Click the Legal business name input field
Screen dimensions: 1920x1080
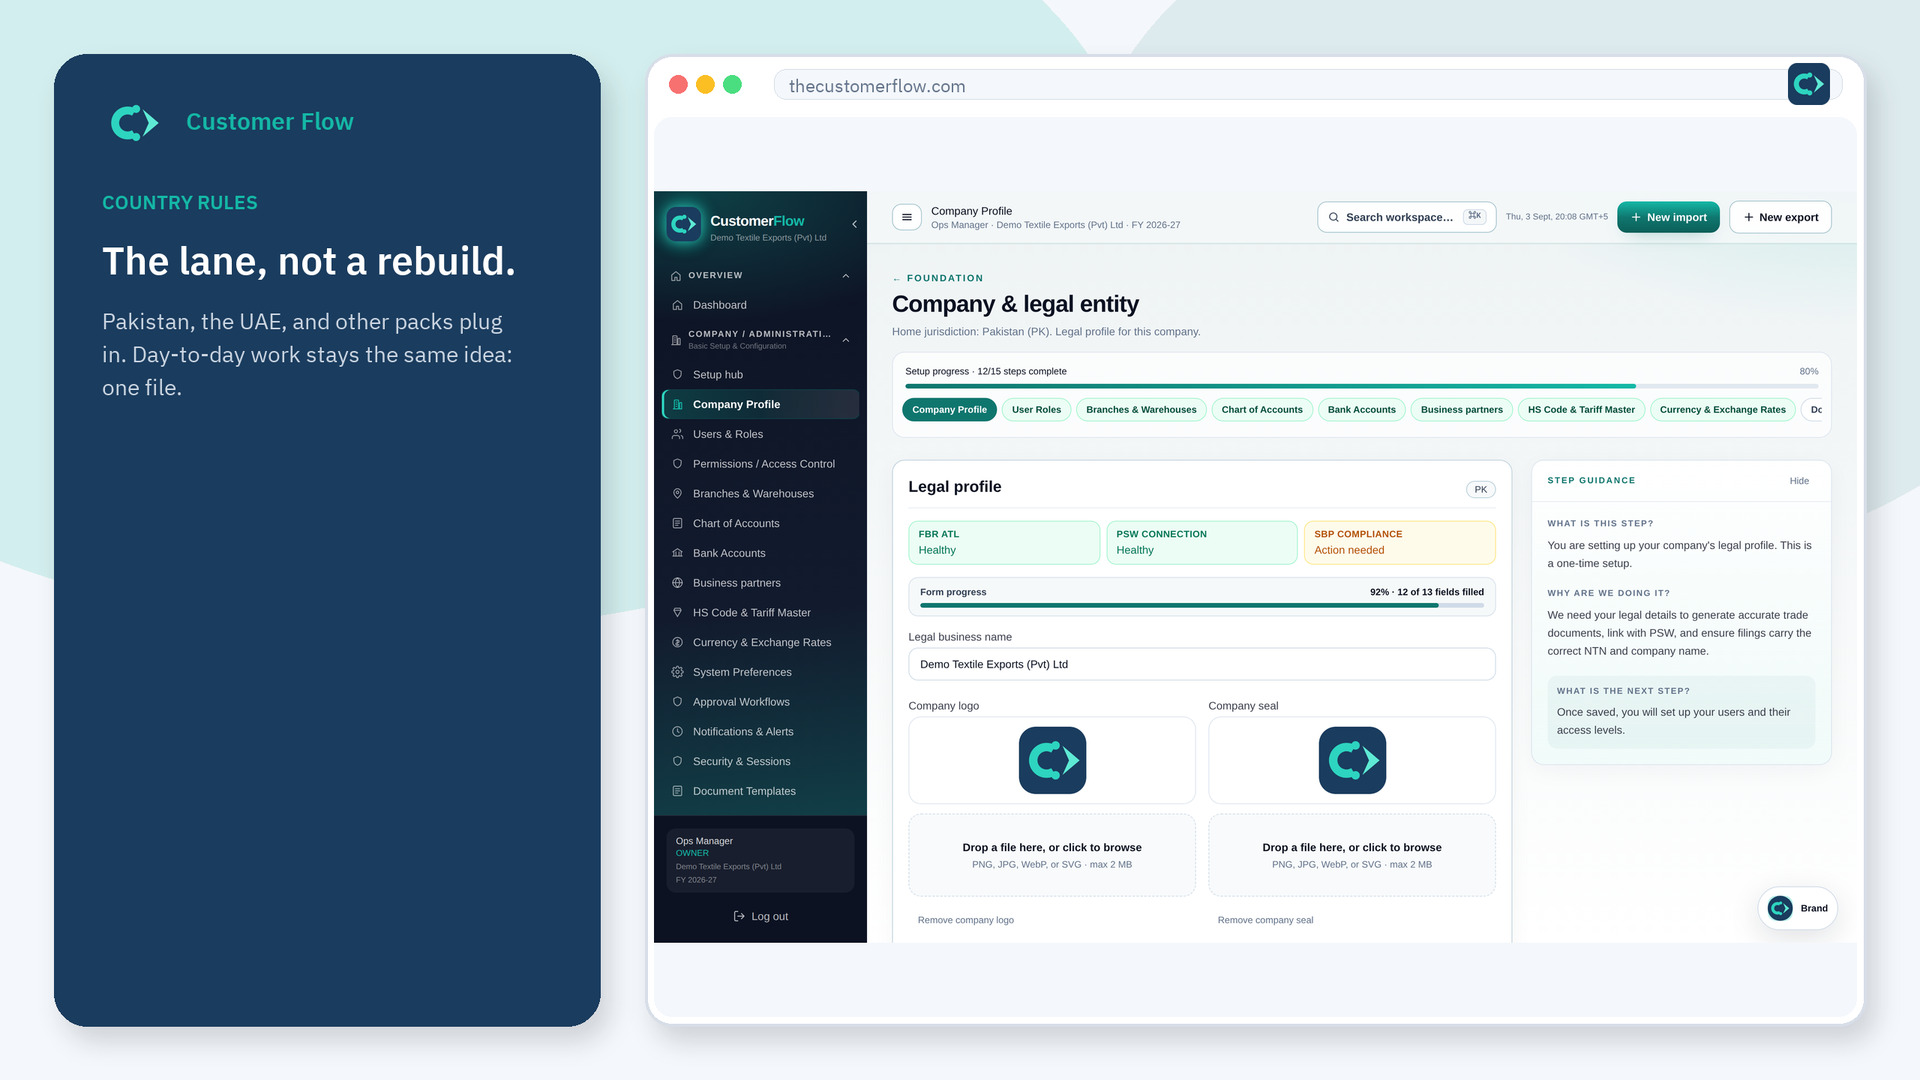click(1201, 664)
